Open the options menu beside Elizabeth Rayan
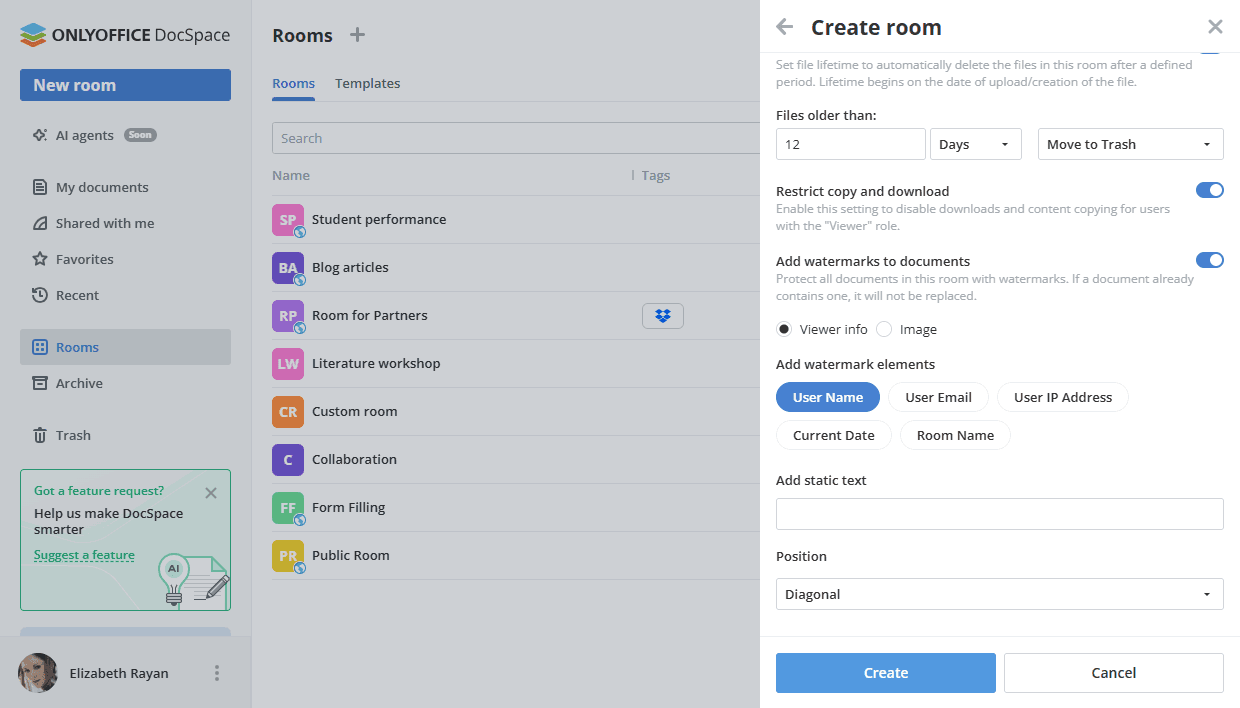This screenshot has width=1240, height=708. pyautogui.click(x=217, y=673)
